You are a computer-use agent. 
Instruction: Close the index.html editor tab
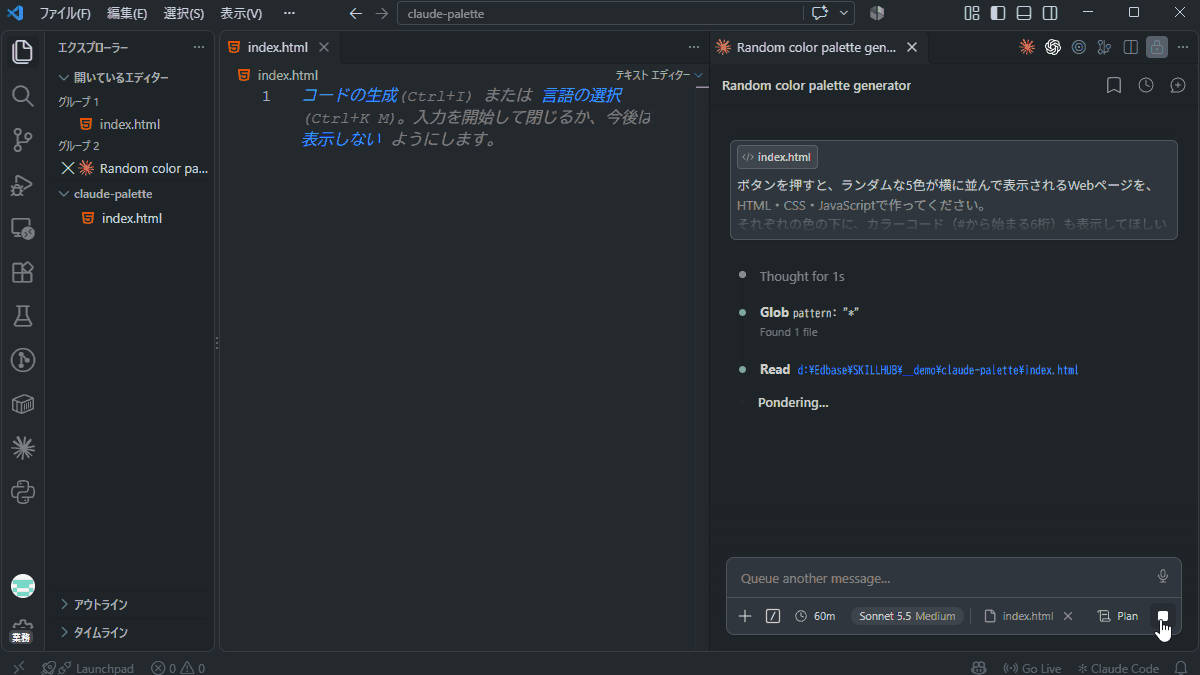pyautogui.click(x=324, y=47)
